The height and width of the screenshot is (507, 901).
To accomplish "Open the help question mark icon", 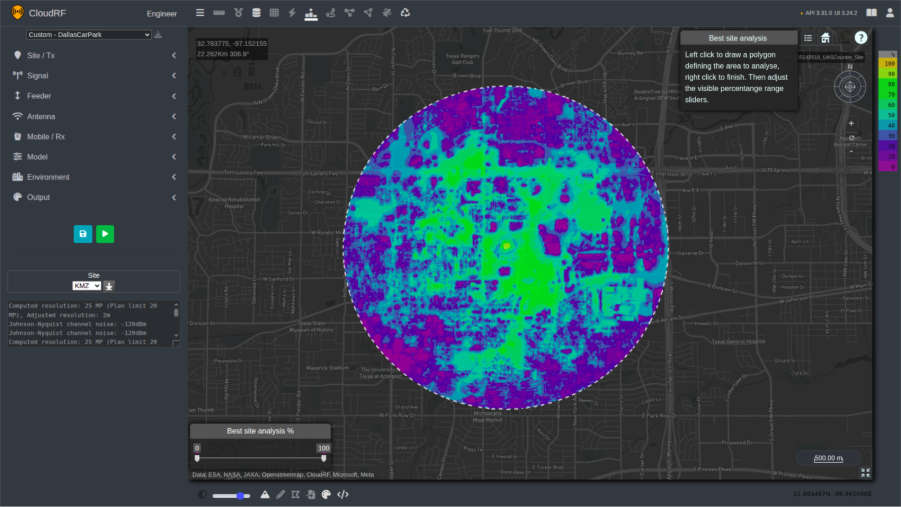I will click(x=860, y=38).
